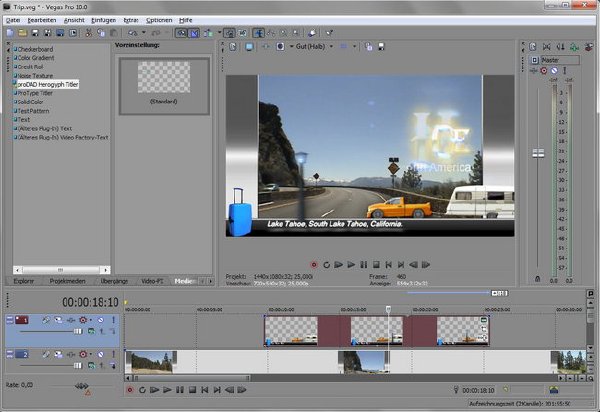The image size is (600, 412).
Task: Save the project with Save icon
Action: [35, 33]
